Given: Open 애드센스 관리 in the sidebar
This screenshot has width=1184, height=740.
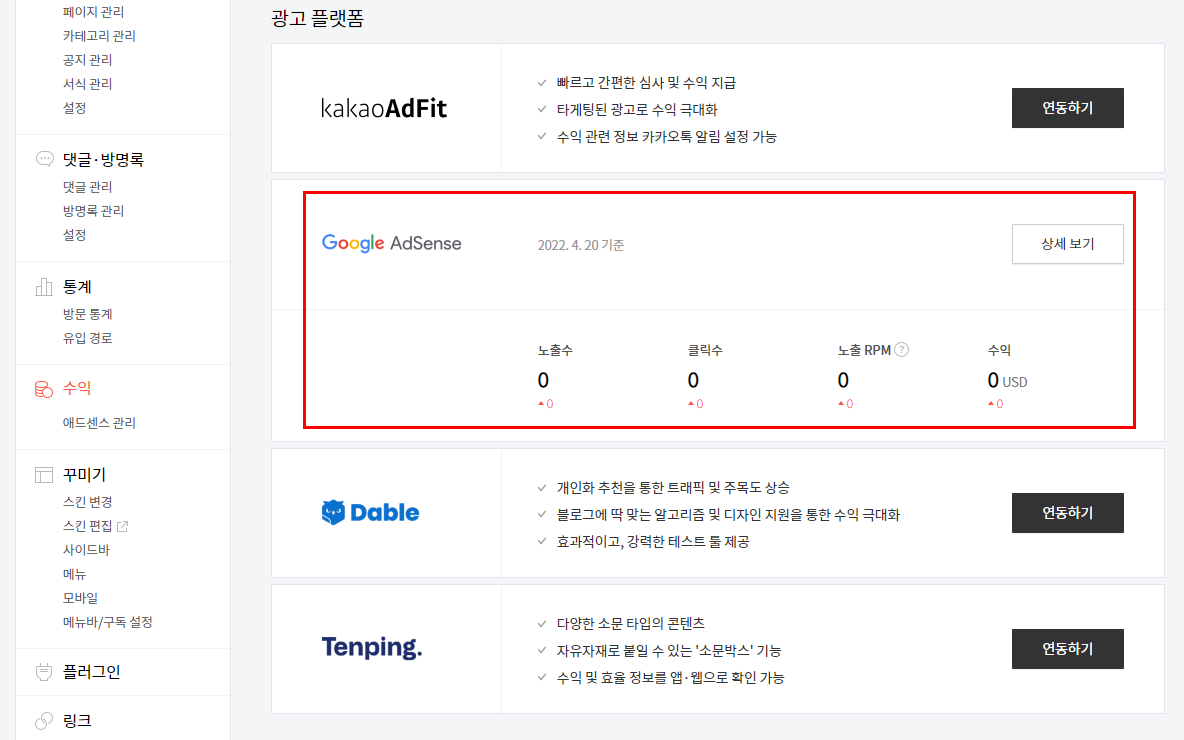Looking at the screenshot, I should [99, 423].
